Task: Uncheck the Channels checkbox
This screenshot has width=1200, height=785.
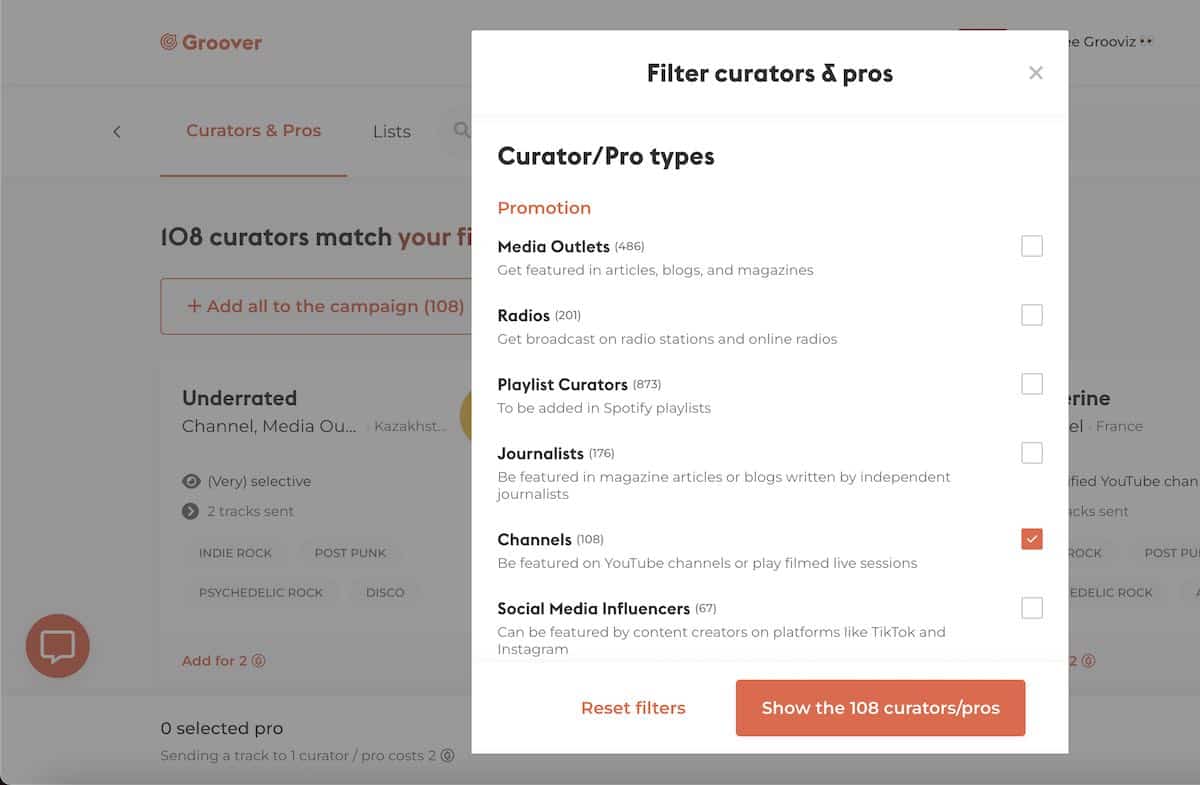Action: 1032,539
